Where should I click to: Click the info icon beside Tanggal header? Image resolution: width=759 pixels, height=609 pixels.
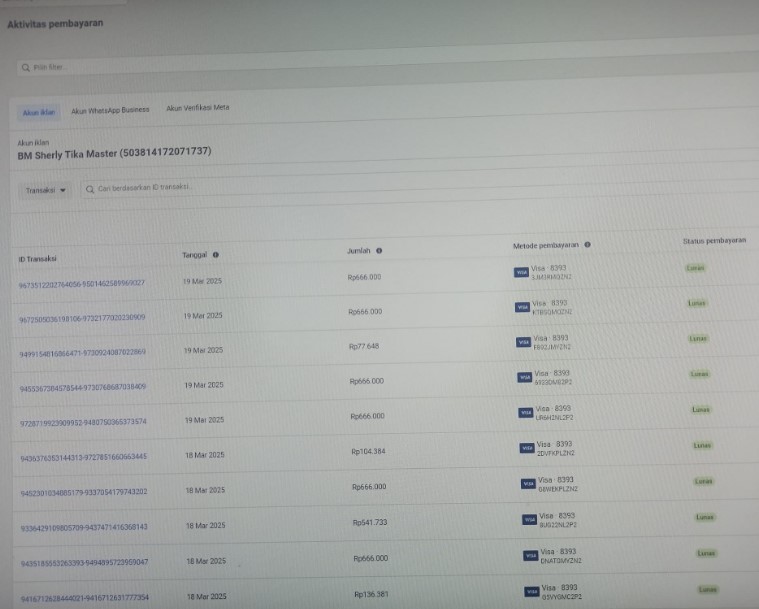click(x=215, y=255)
